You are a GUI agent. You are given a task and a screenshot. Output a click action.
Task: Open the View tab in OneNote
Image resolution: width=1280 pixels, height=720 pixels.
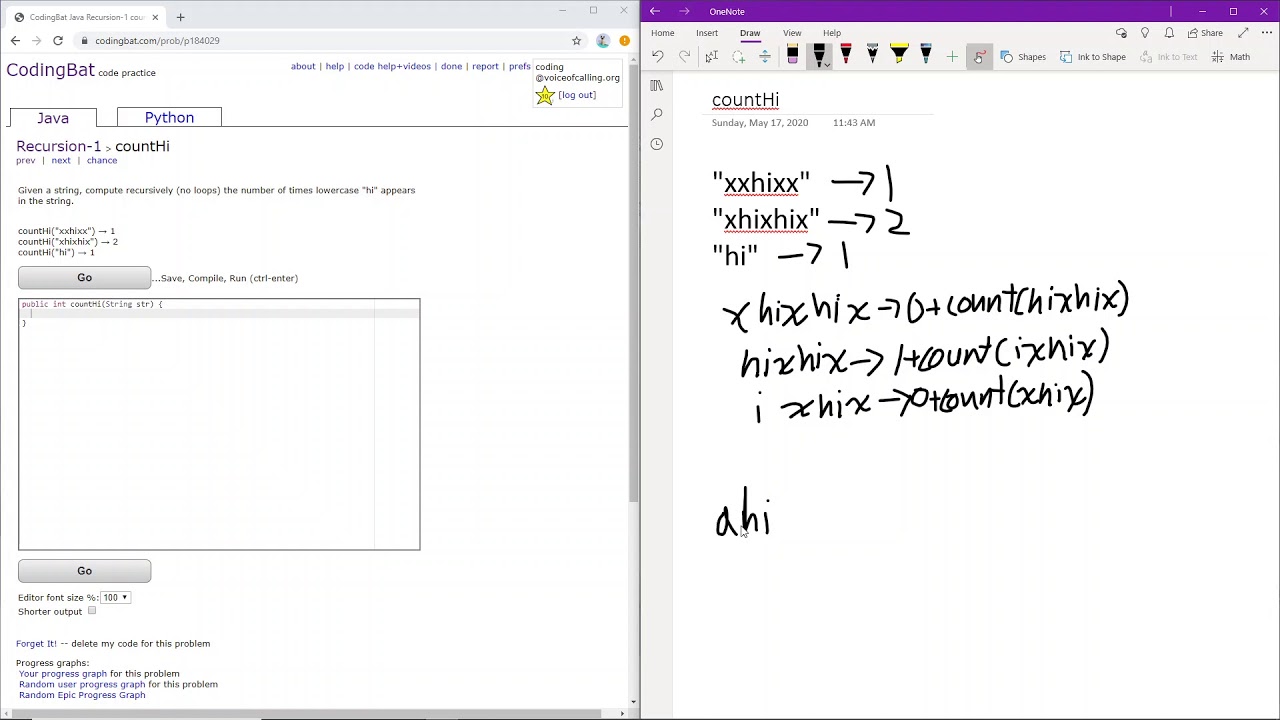pyautogui.click(x=792, y=33)
